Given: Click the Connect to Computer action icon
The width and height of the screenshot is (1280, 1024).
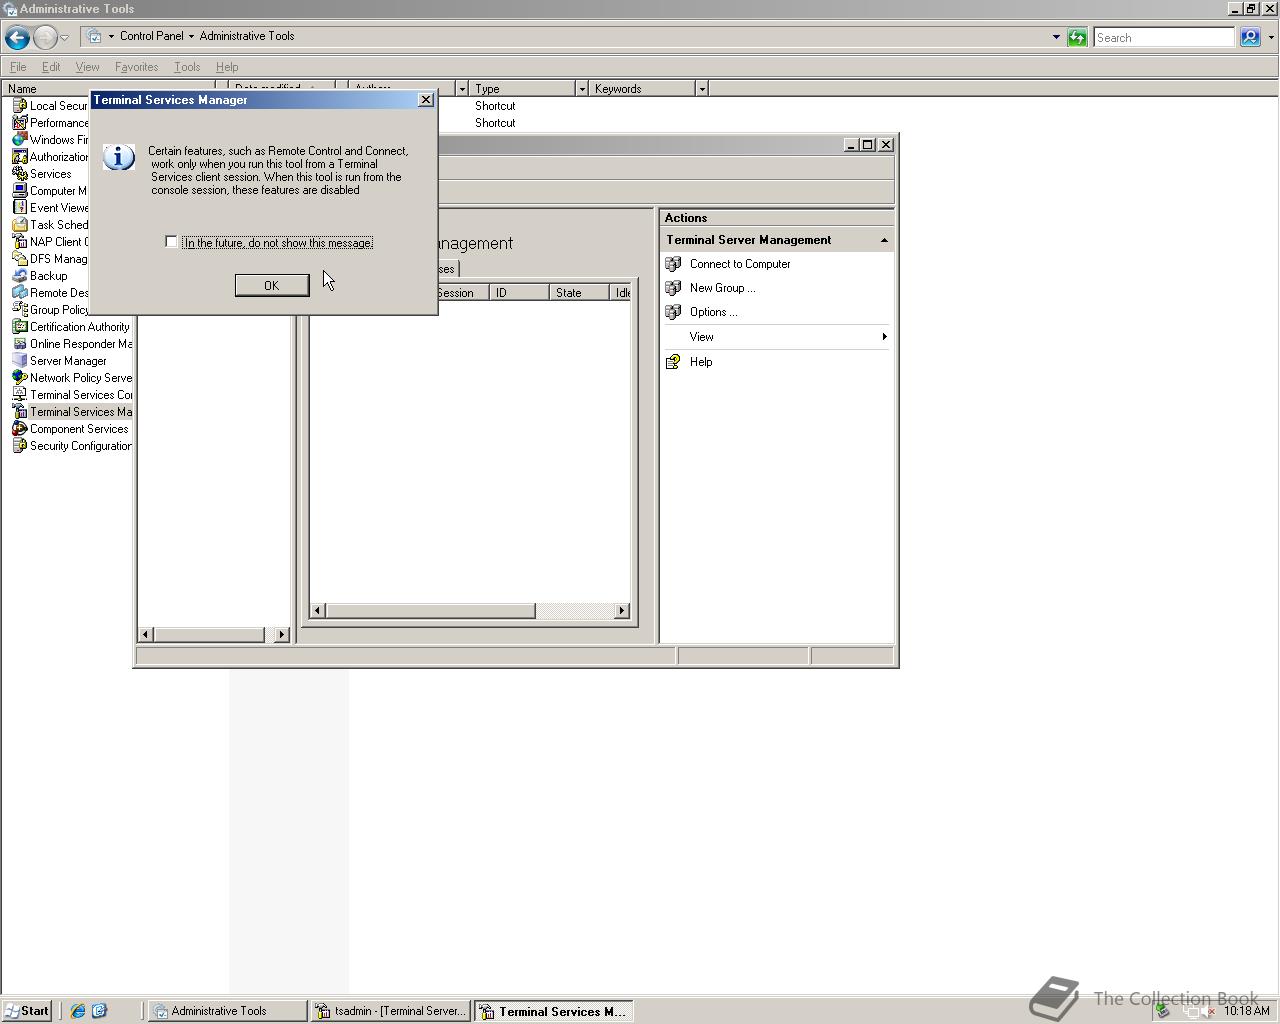Looking at the screenshot, I should pyautogui.click(x=673, y=264).
